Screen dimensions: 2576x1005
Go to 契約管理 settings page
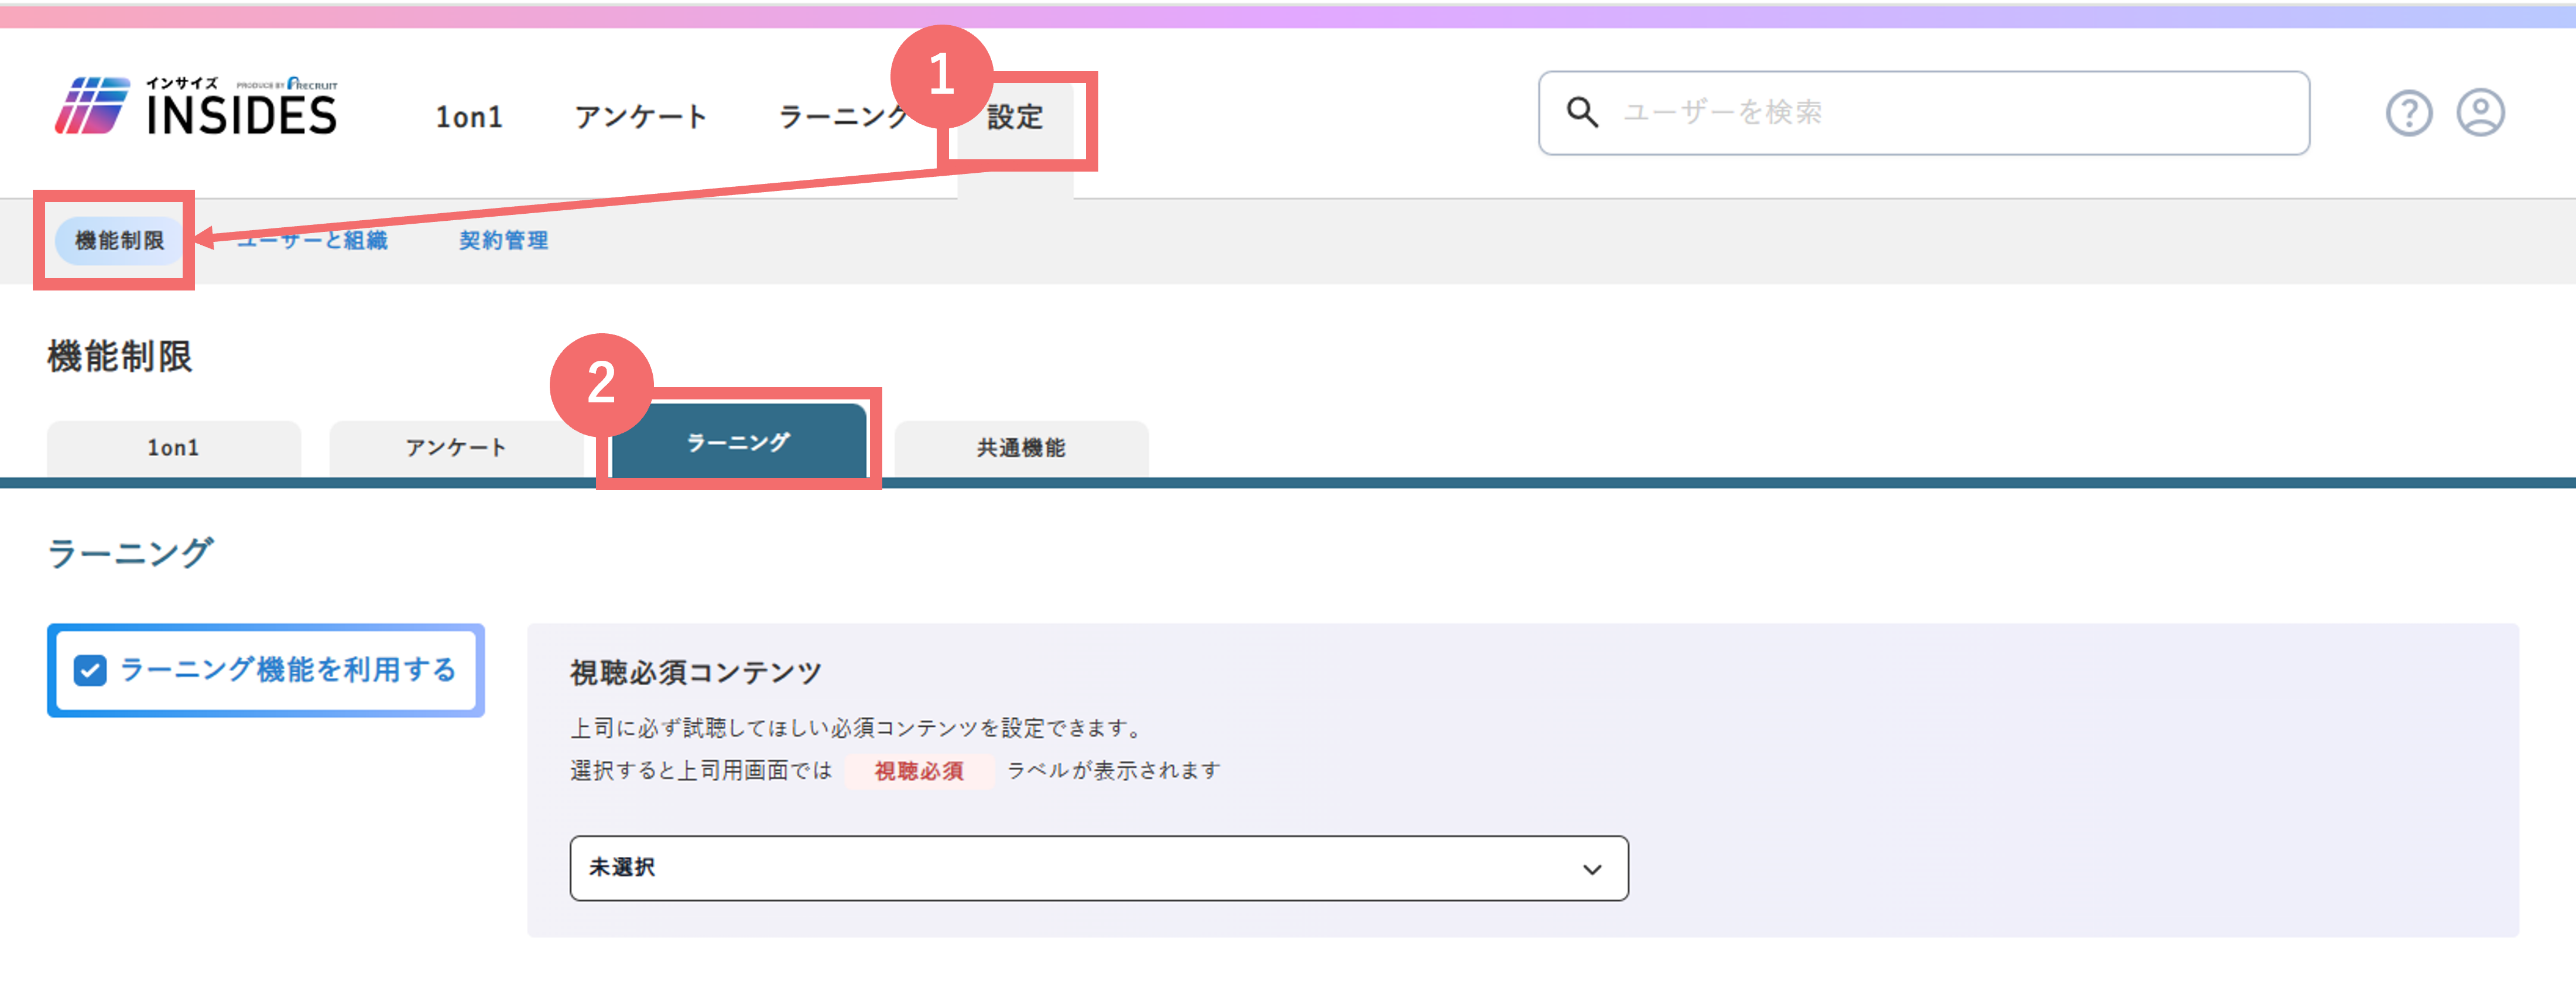click(503, 241)
